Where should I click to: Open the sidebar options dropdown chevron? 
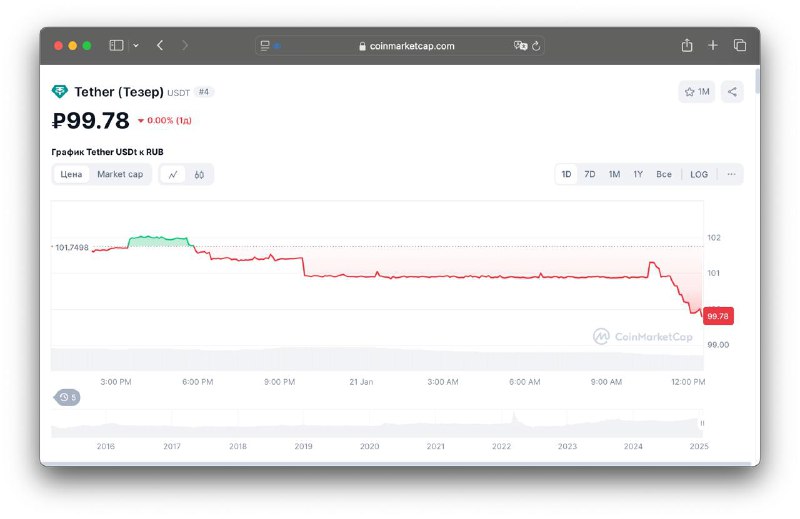136,45
